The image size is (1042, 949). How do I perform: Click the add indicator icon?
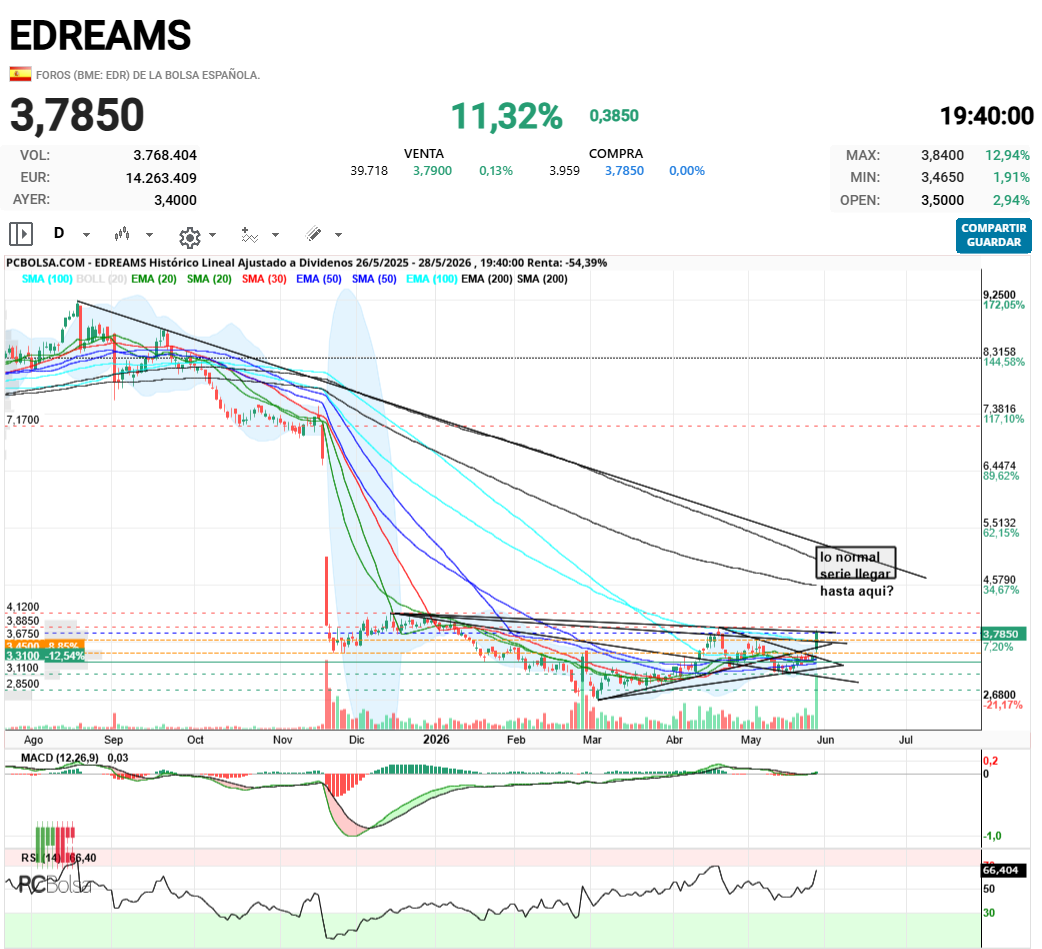click(x=249, y=234)
